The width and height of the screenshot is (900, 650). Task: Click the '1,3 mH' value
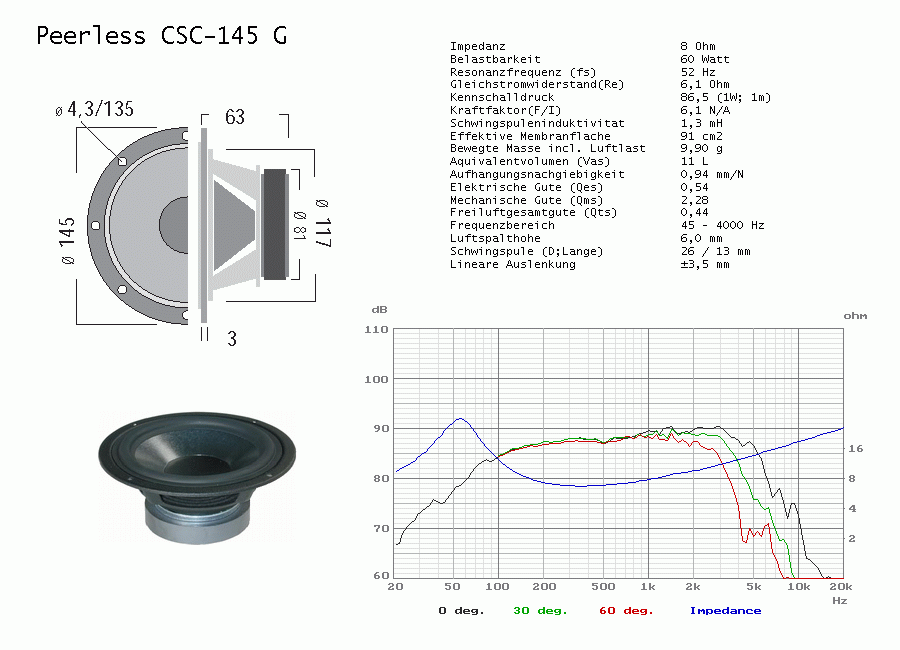701,123
